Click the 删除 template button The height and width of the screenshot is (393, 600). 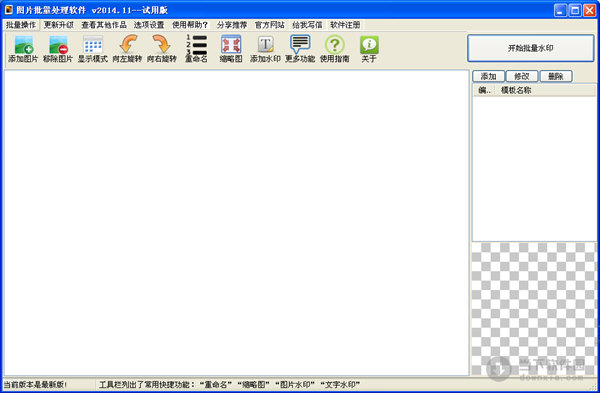[556, 76]
